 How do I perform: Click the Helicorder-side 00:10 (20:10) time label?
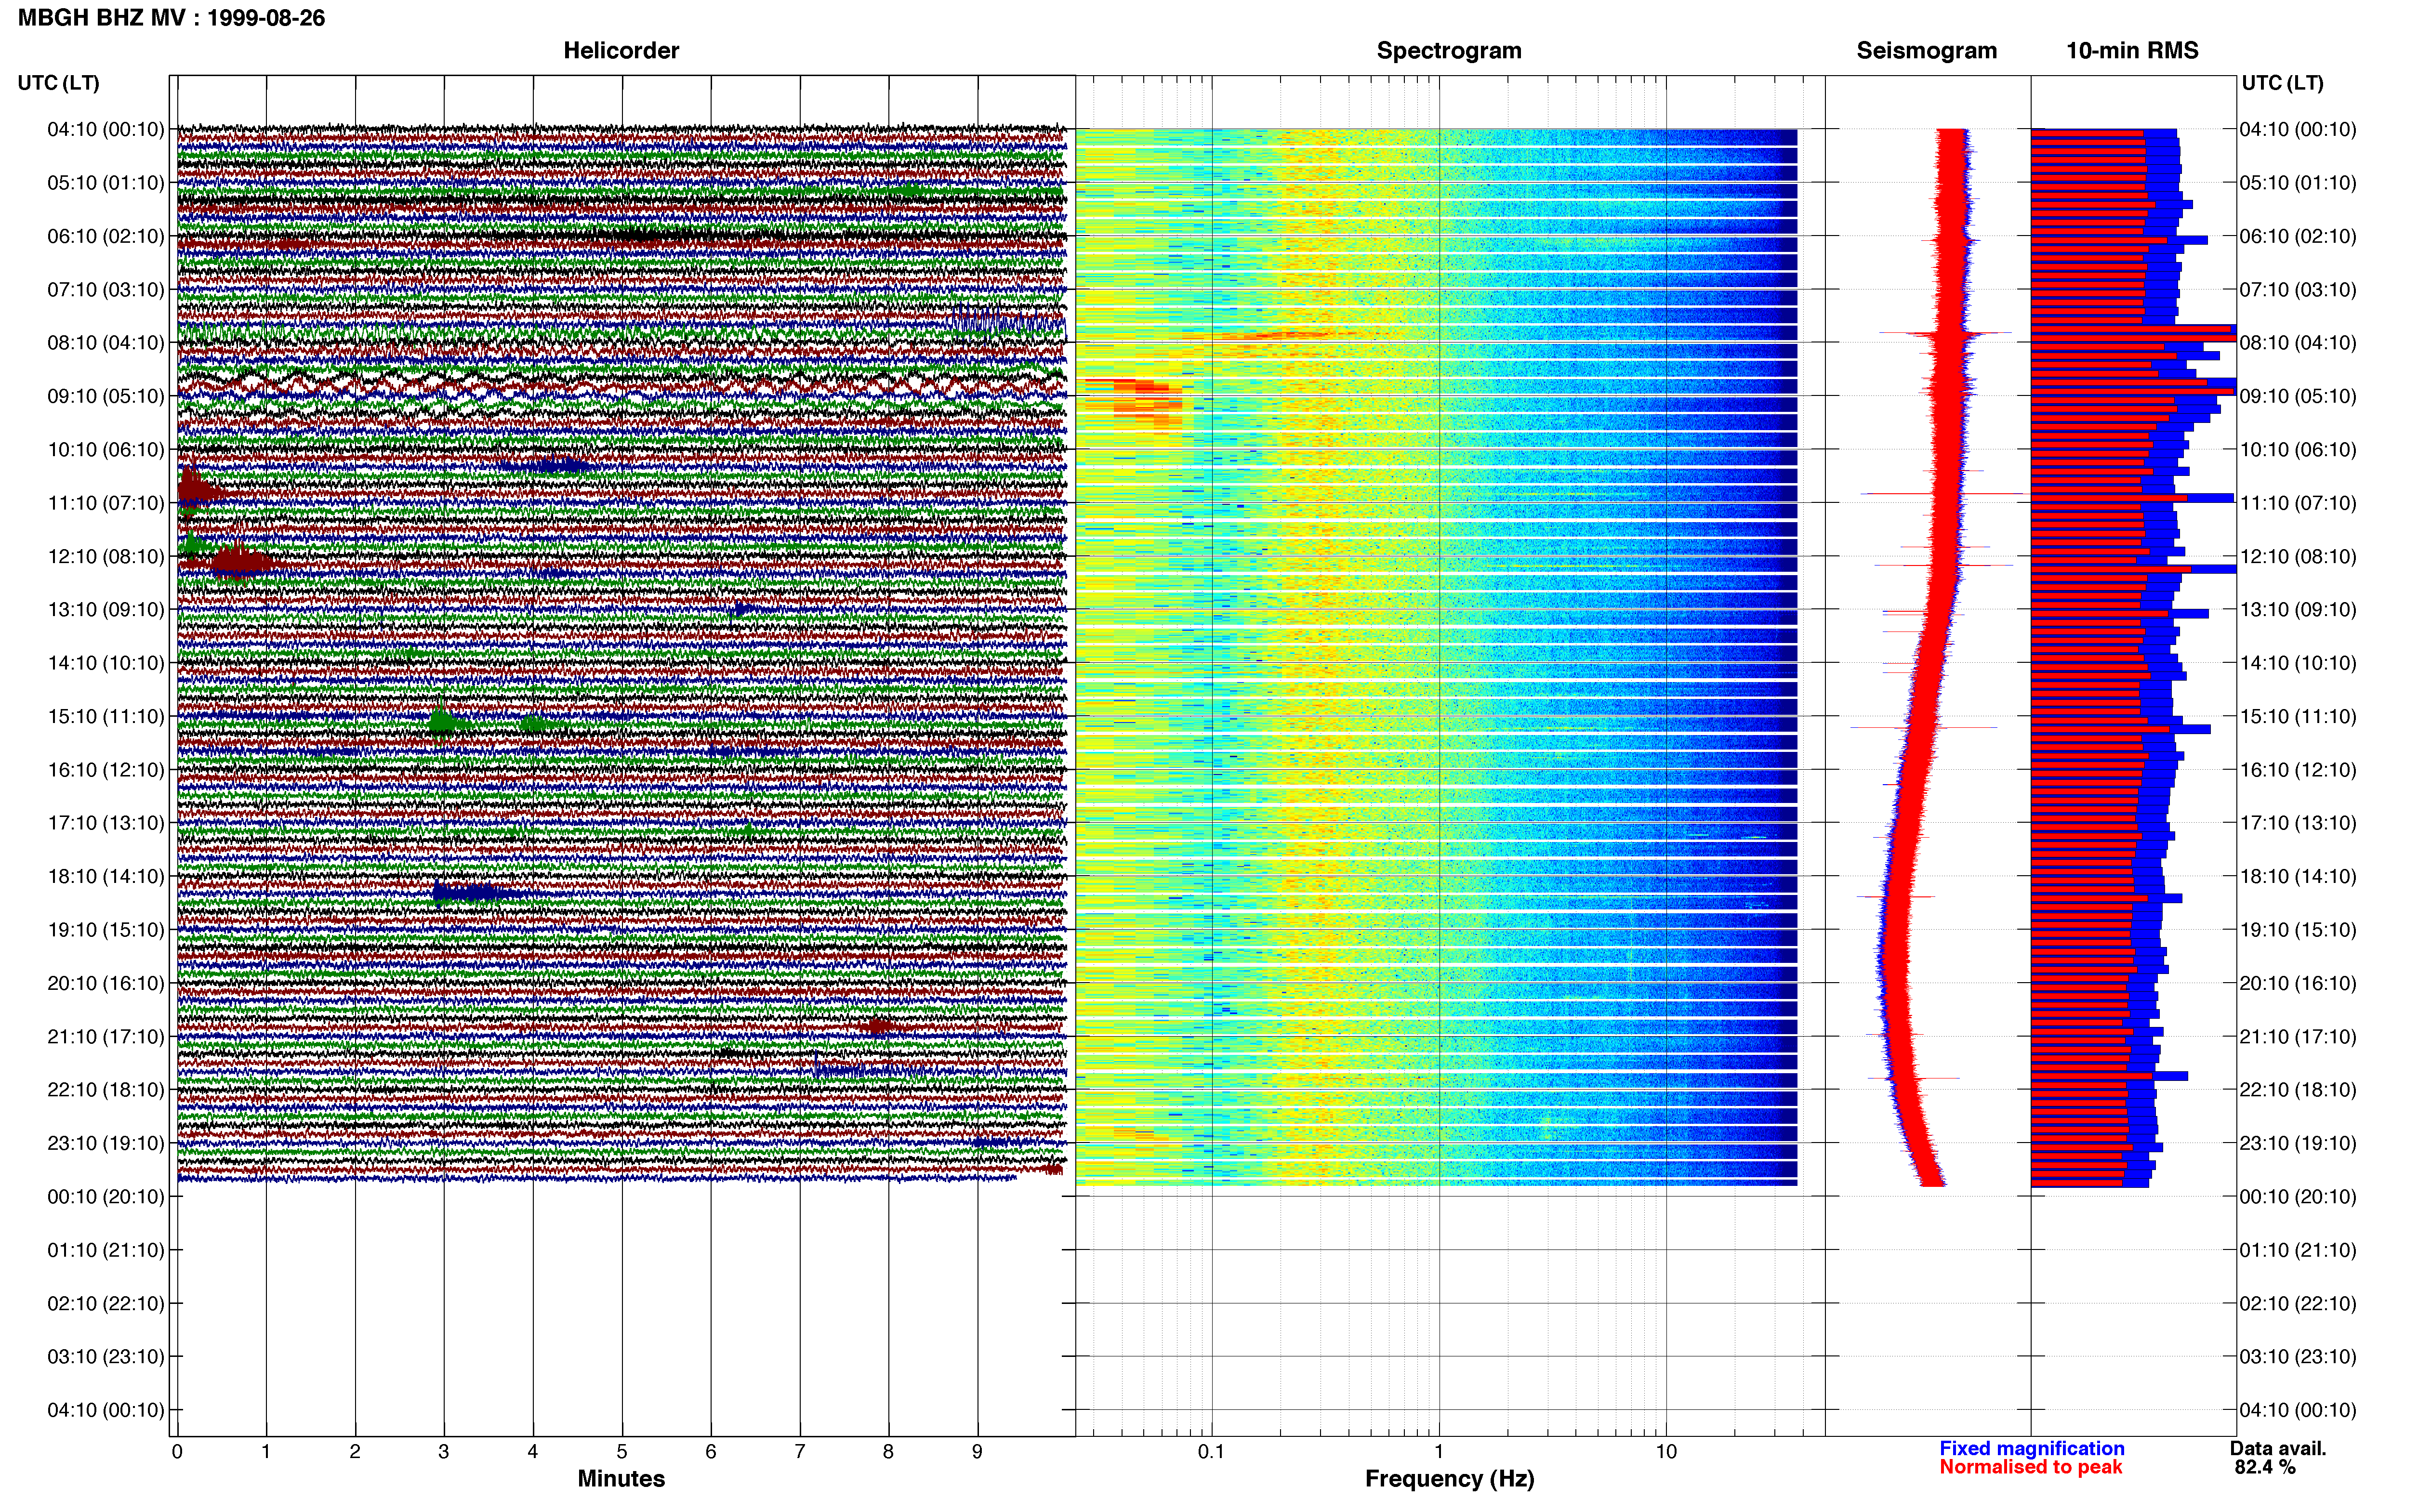[106, 1197]
